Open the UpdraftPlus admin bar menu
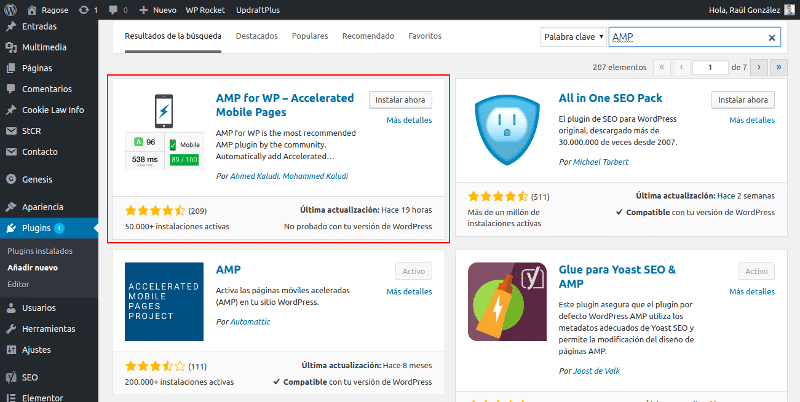 click(x=258, y=10)
